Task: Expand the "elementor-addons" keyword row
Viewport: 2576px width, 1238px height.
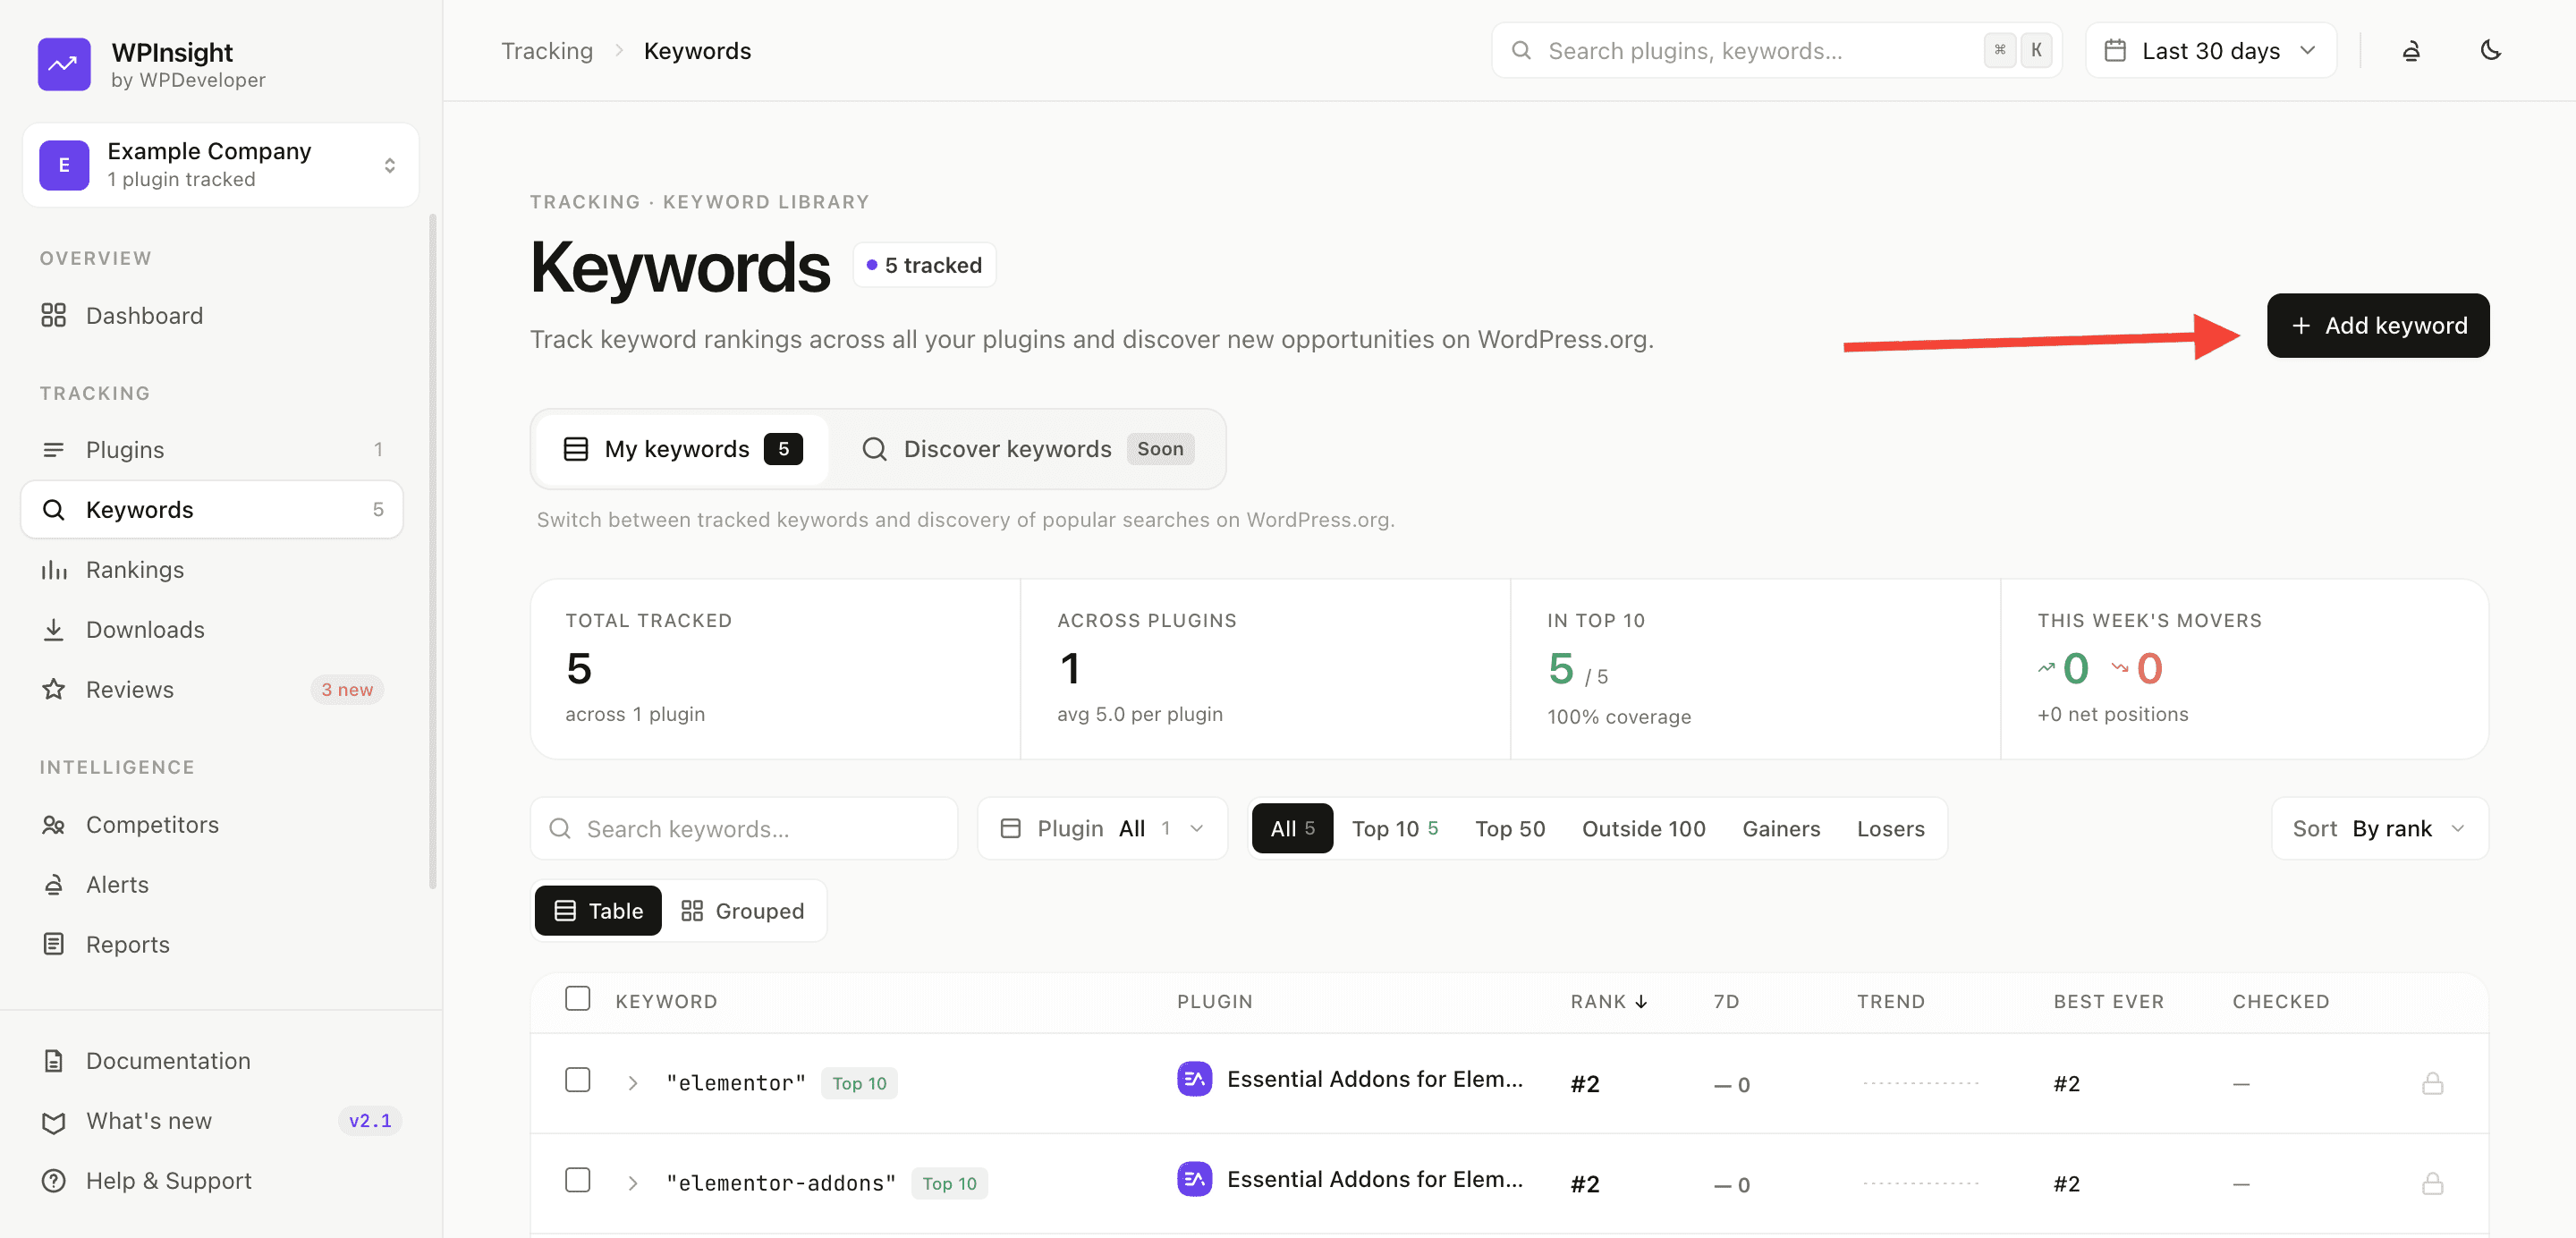Action: 633,1184
